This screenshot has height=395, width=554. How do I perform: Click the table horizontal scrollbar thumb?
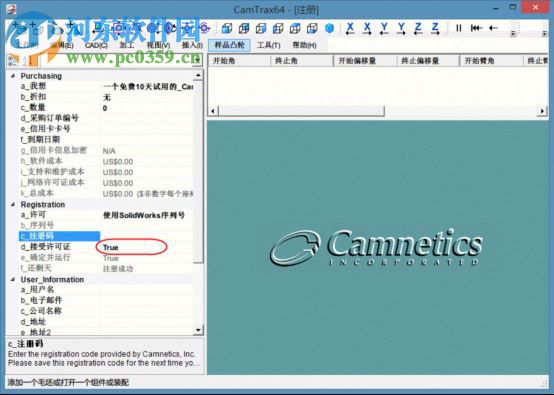[x=301, y=111]
